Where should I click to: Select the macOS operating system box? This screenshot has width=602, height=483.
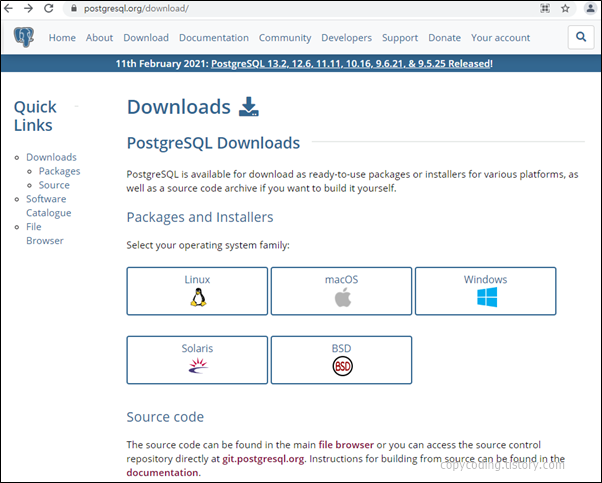click(341, 291)
